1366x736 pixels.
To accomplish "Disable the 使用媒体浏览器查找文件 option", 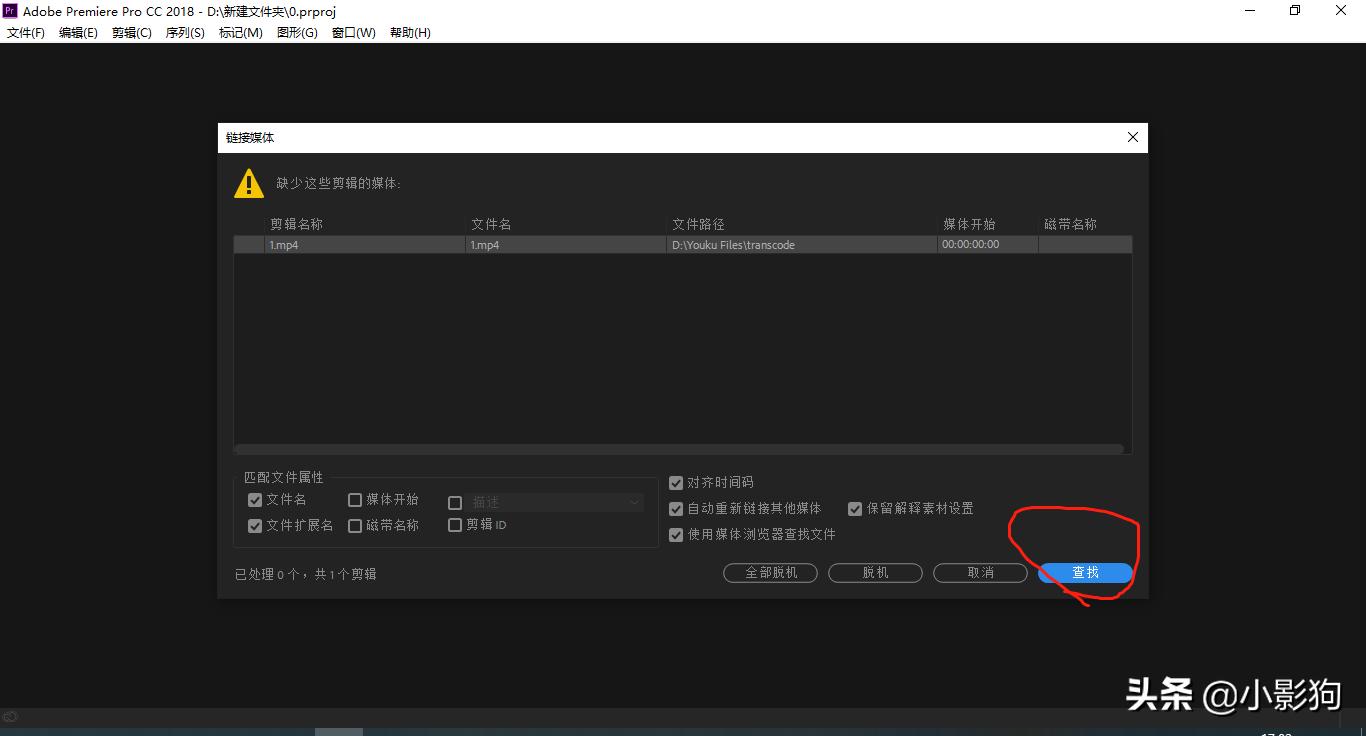I will (676, 534).
